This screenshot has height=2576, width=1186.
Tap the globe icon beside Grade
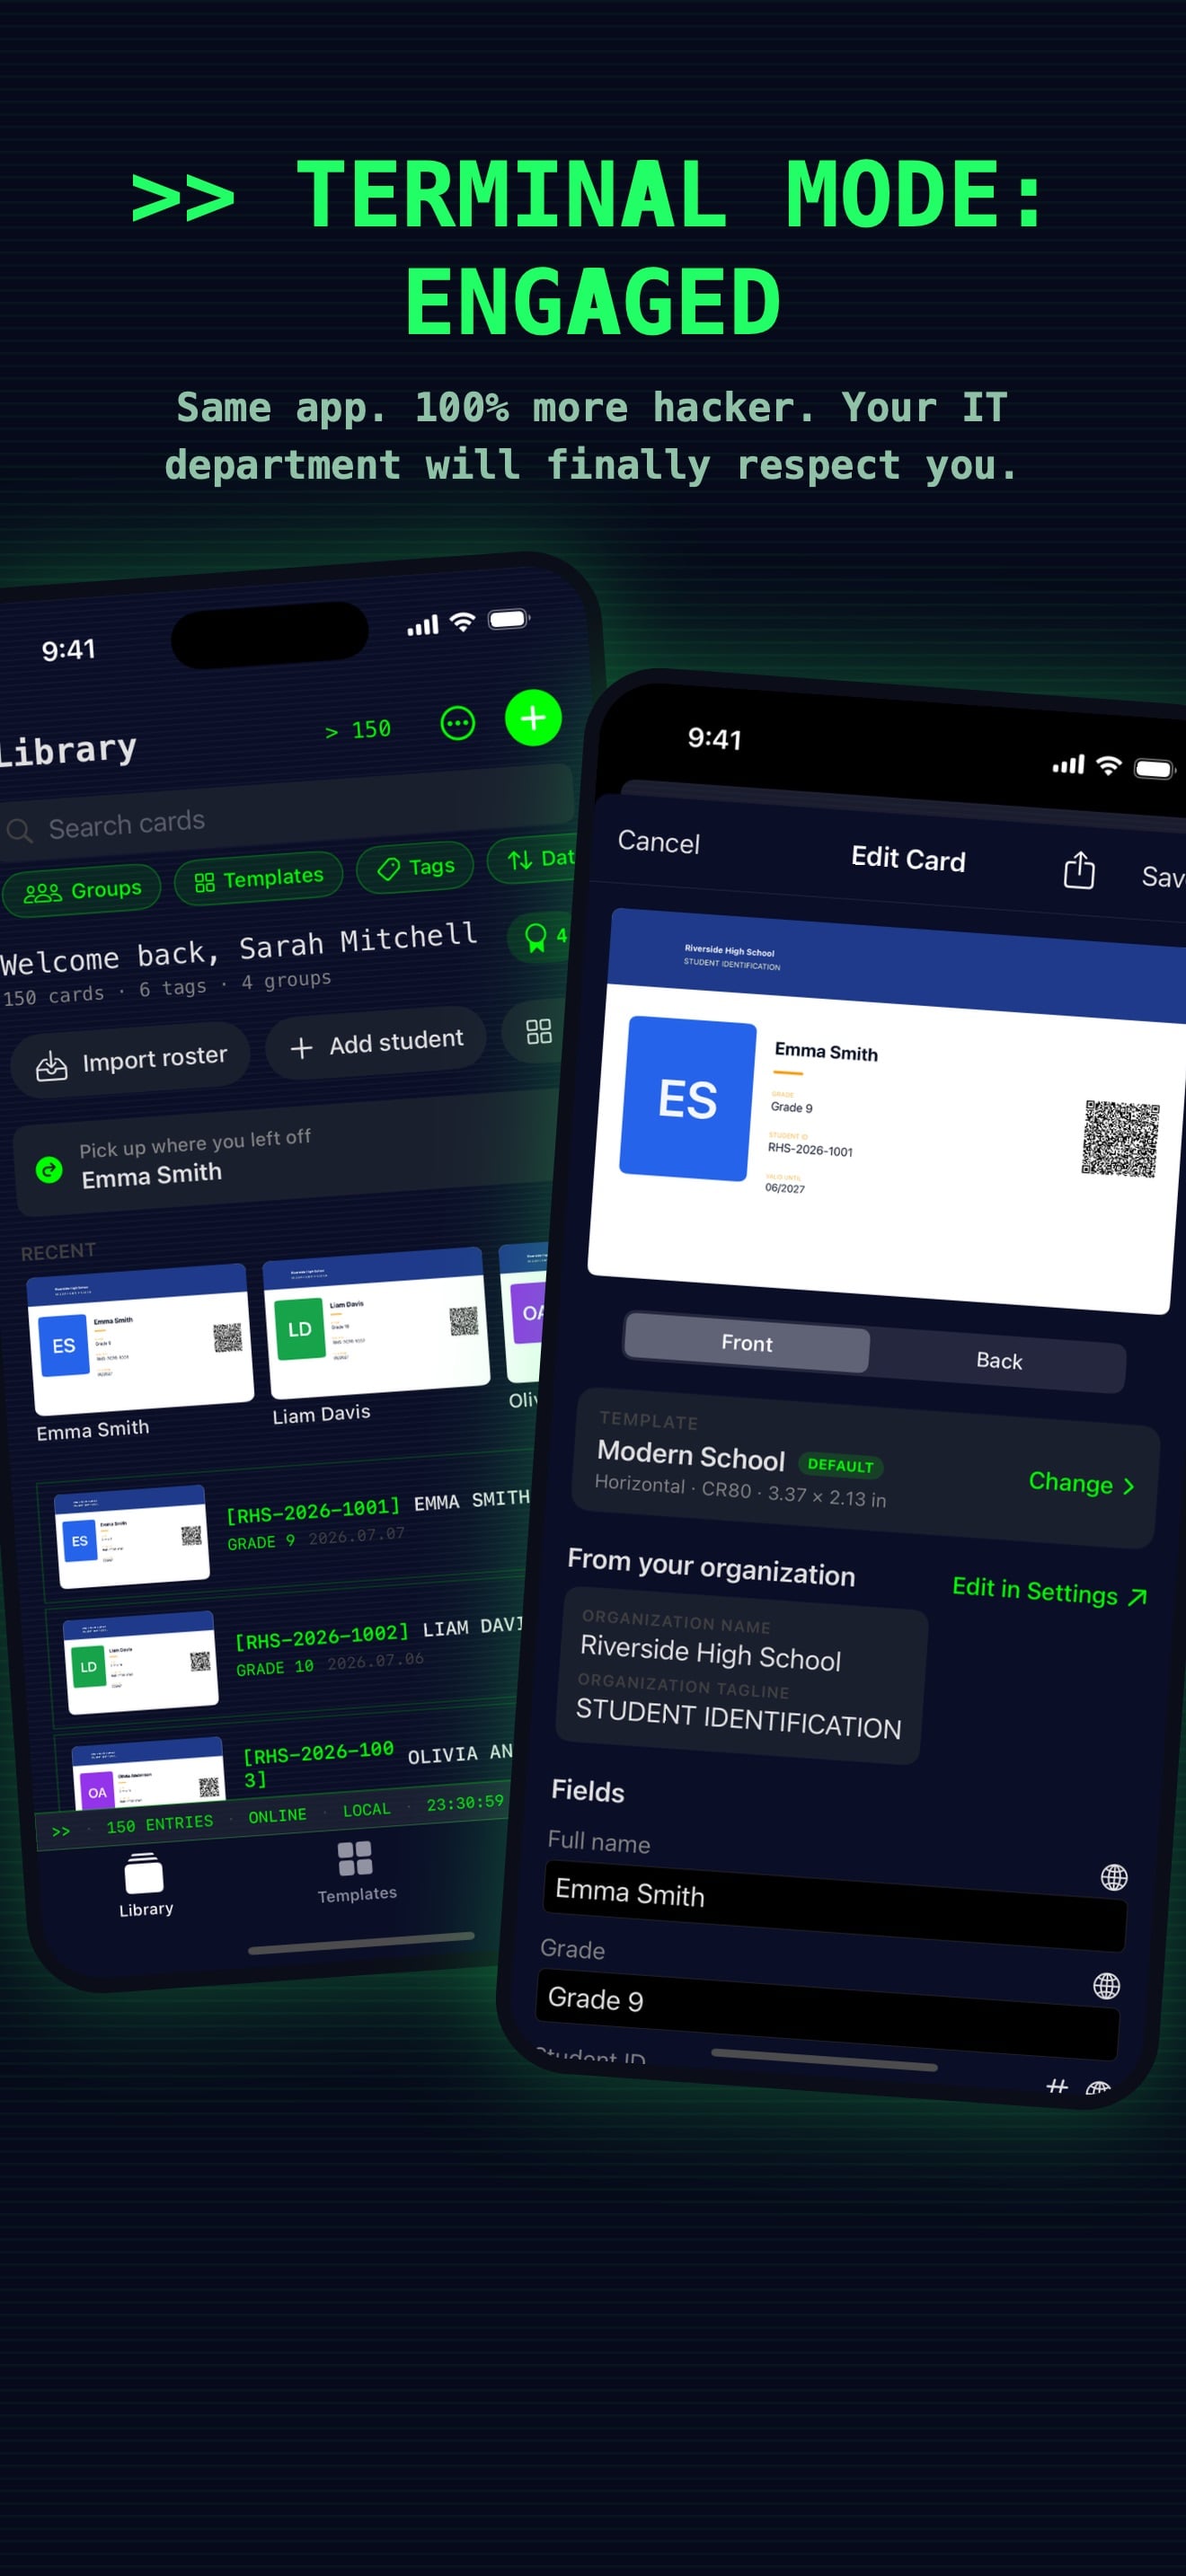click(x=1106, y=1985)
